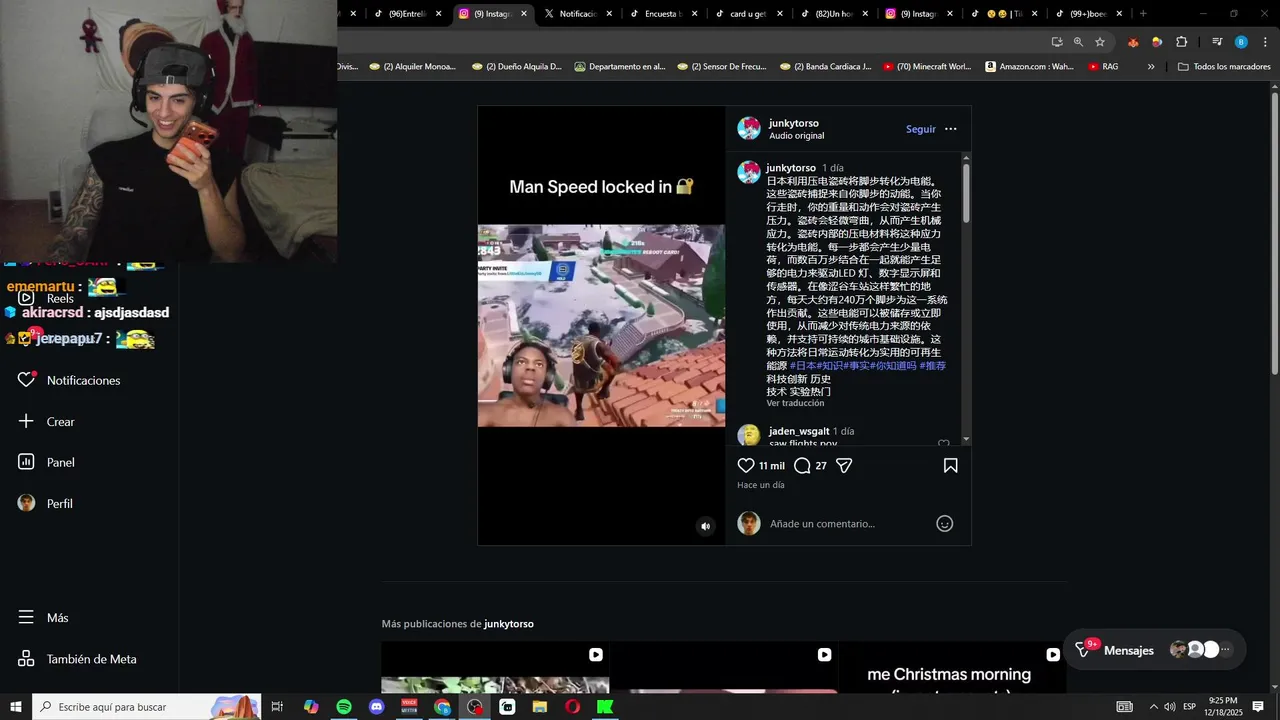The height and width of the screenshot is (720, 1280).
Task: Expand the bookmarks overflow chevron
Action: (1151, 67)
